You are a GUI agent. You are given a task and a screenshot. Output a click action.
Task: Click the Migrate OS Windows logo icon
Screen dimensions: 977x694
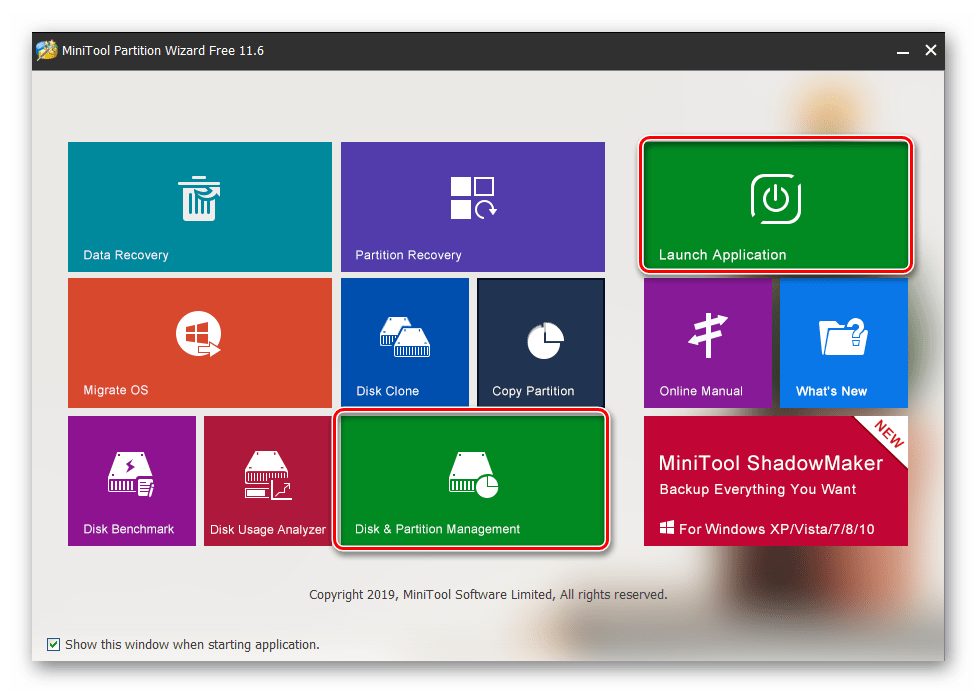(x=198, y=334)
